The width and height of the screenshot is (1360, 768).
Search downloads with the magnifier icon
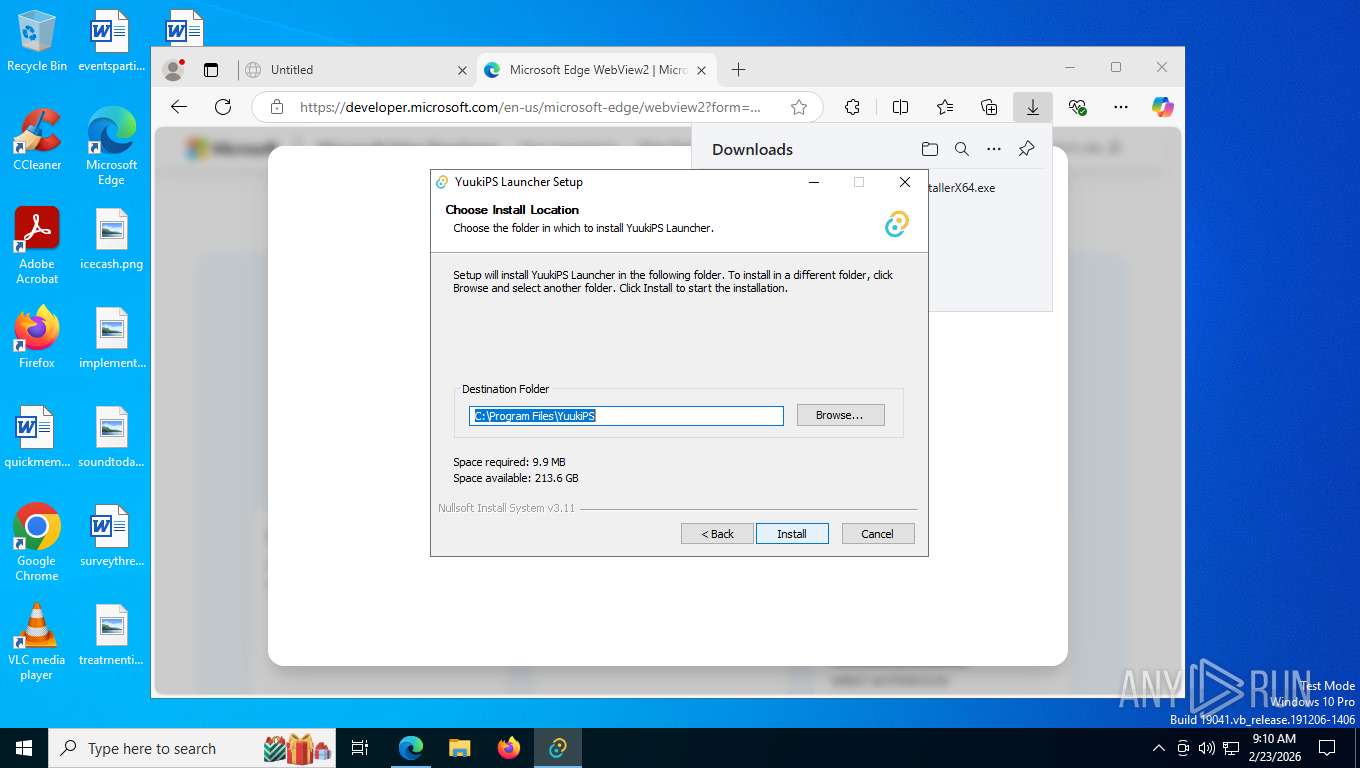pyautogui.click(x=962, y=149)
